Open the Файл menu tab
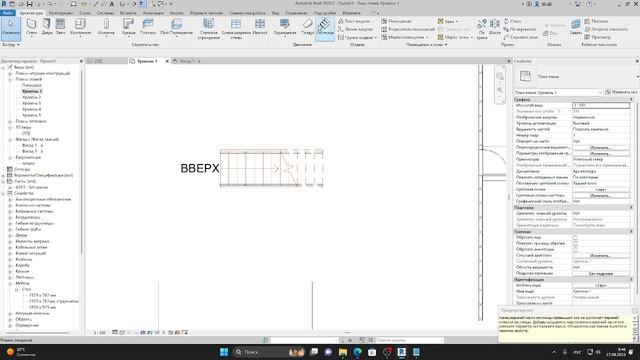The width and height of the screenshot is (640, 360). click(x=7, y=13)
